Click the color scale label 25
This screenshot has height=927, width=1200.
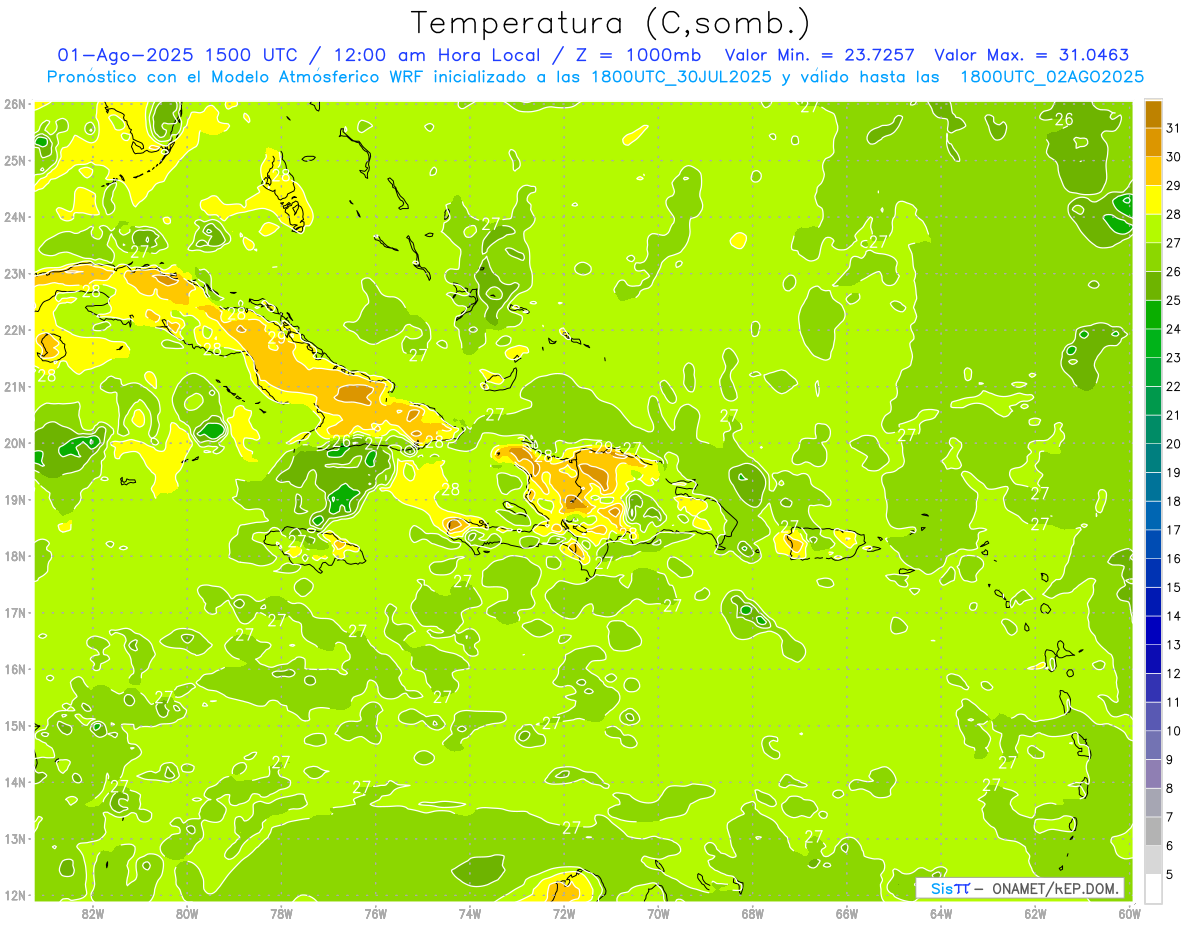(x=1173, y=300)
